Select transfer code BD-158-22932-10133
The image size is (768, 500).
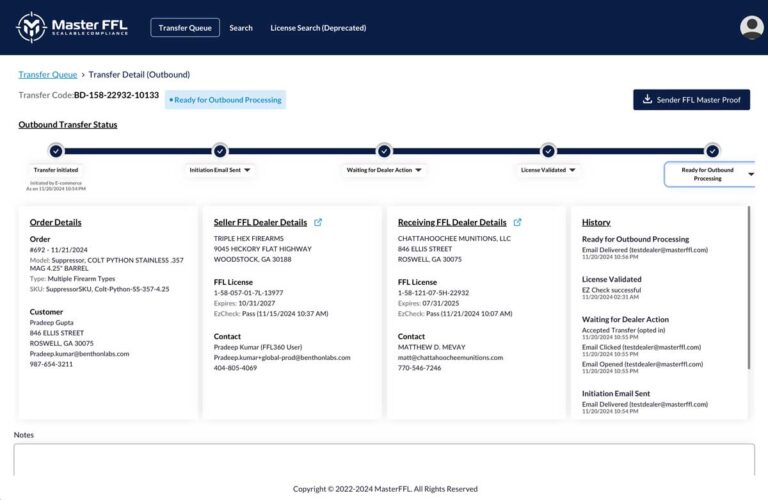116,95
